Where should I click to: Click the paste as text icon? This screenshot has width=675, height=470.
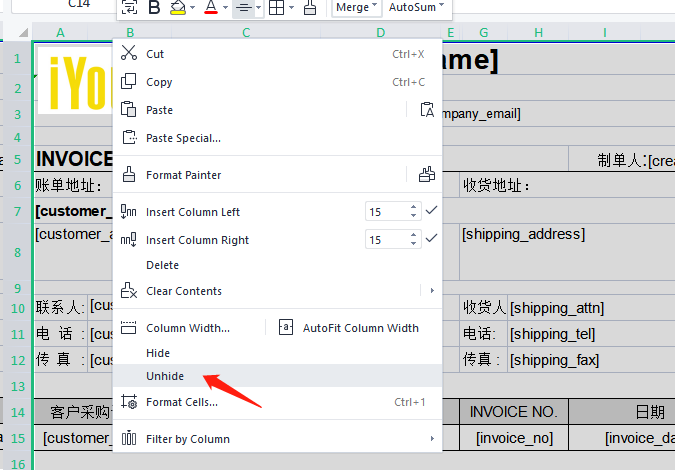pyautogui.click(x=427, y=110)
